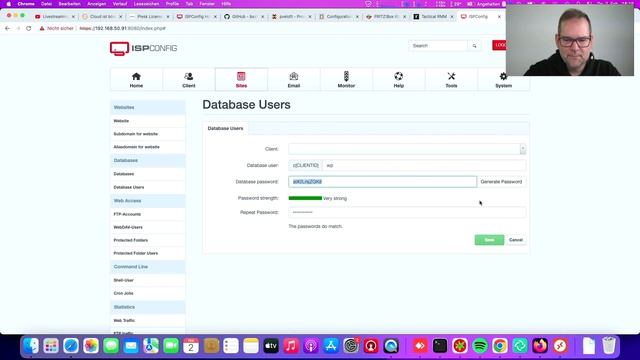Click the Database user input field
Screen dimensions: 640x360
click(x=424, y=165)
